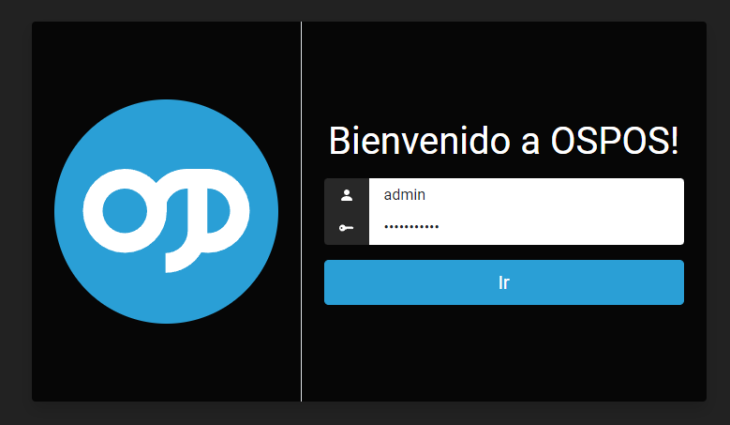Click the black area below Ir button
Screen dimensions: 730x425
(x=504, y=353)
